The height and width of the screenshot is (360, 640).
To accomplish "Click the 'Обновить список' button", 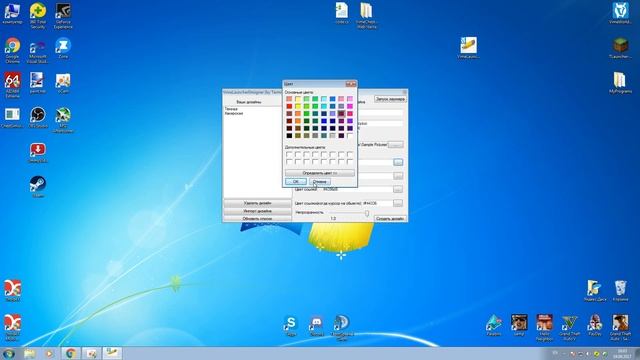I will (257, 218).
